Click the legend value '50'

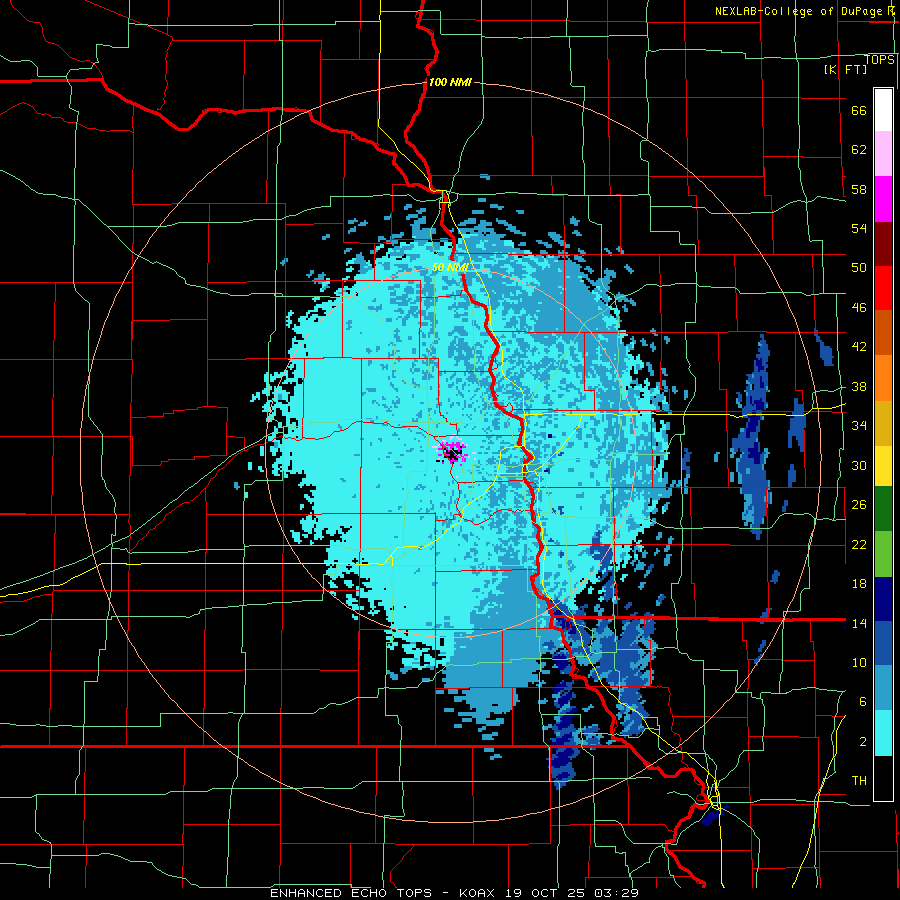point(859,267)
